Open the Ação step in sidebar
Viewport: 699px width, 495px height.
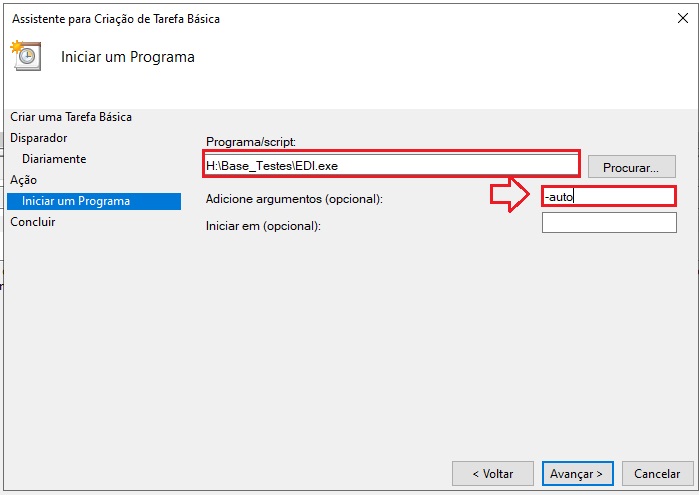click(24, 180)
